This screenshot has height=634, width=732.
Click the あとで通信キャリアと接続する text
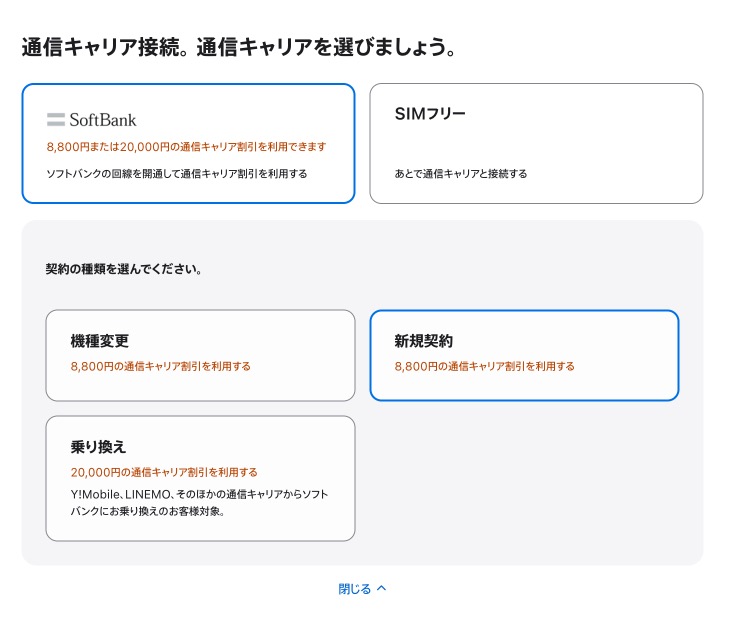click(461, 173)
